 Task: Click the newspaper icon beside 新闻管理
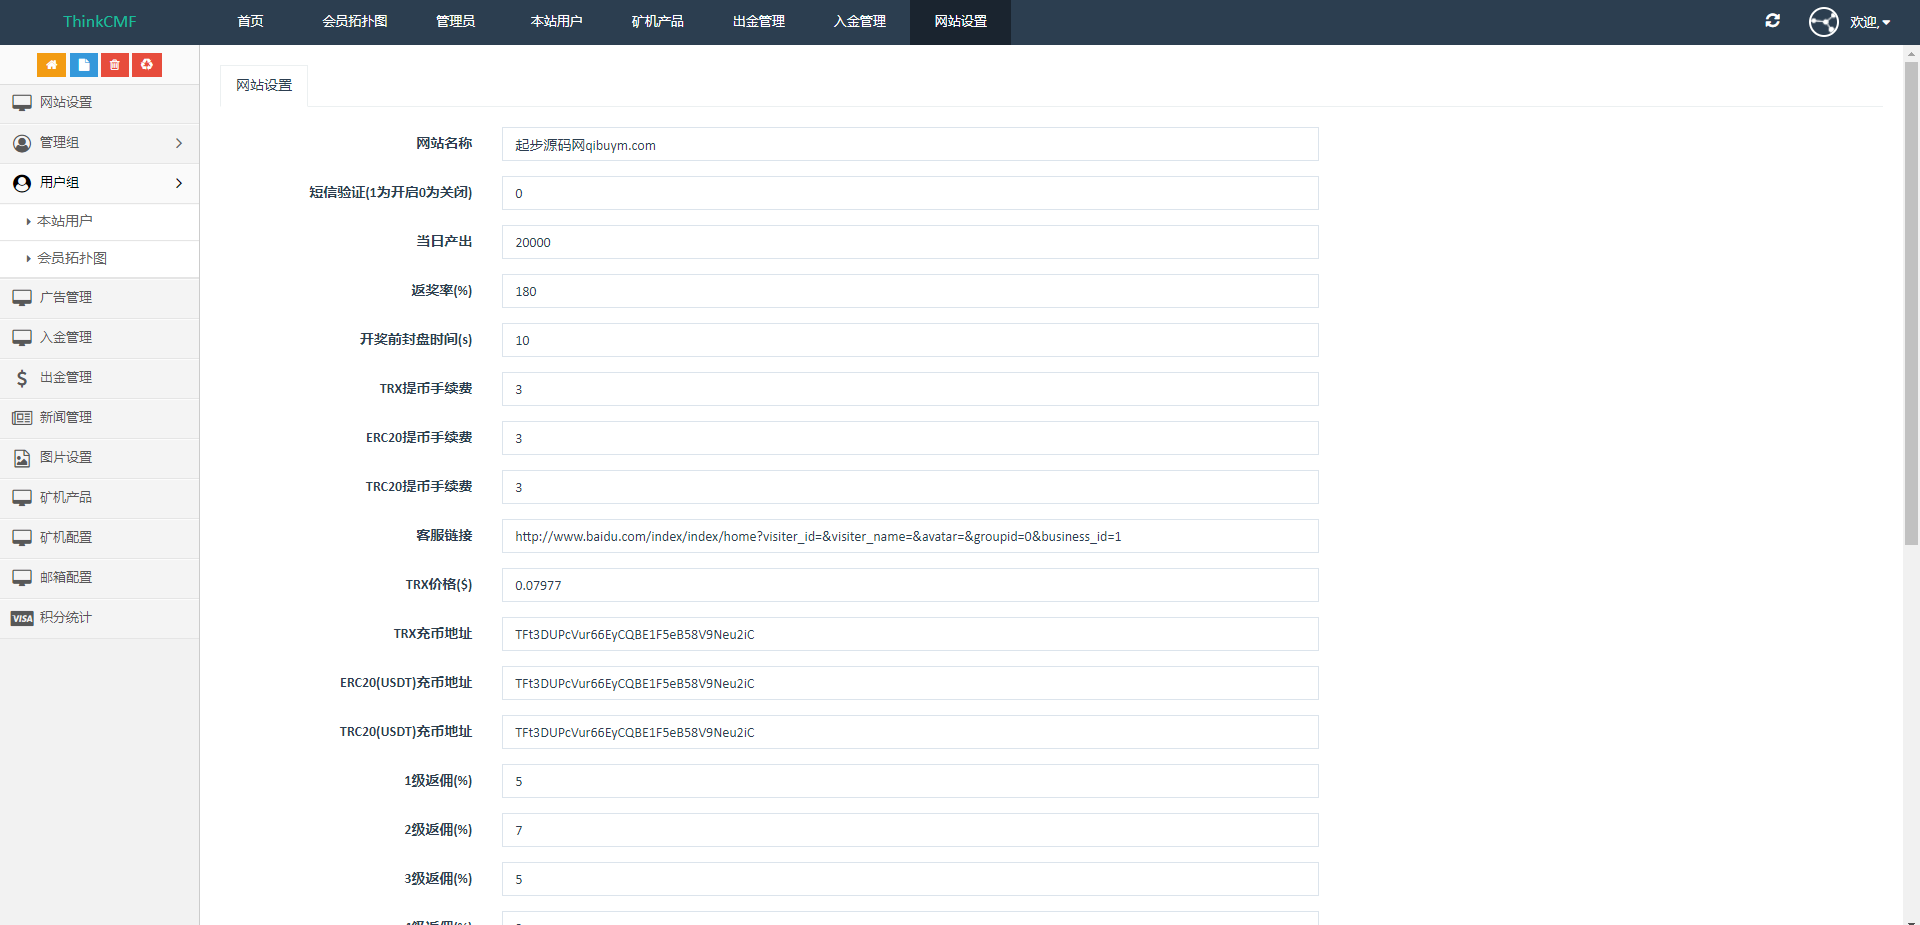tap(22, 418)
